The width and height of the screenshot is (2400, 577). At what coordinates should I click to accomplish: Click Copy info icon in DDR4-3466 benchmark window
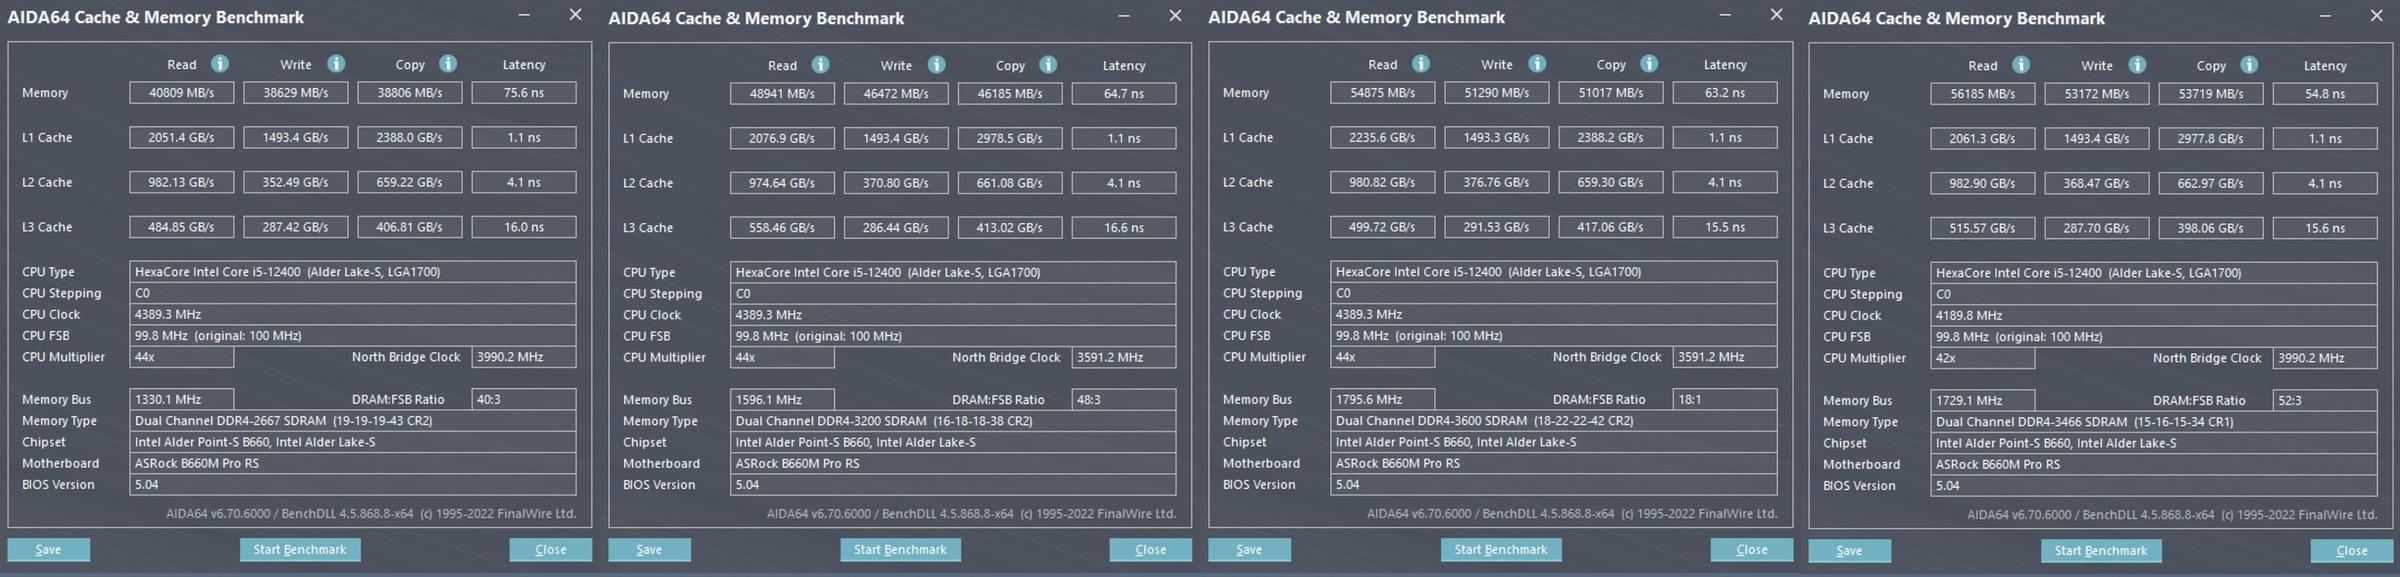(x=2249, y=65)
